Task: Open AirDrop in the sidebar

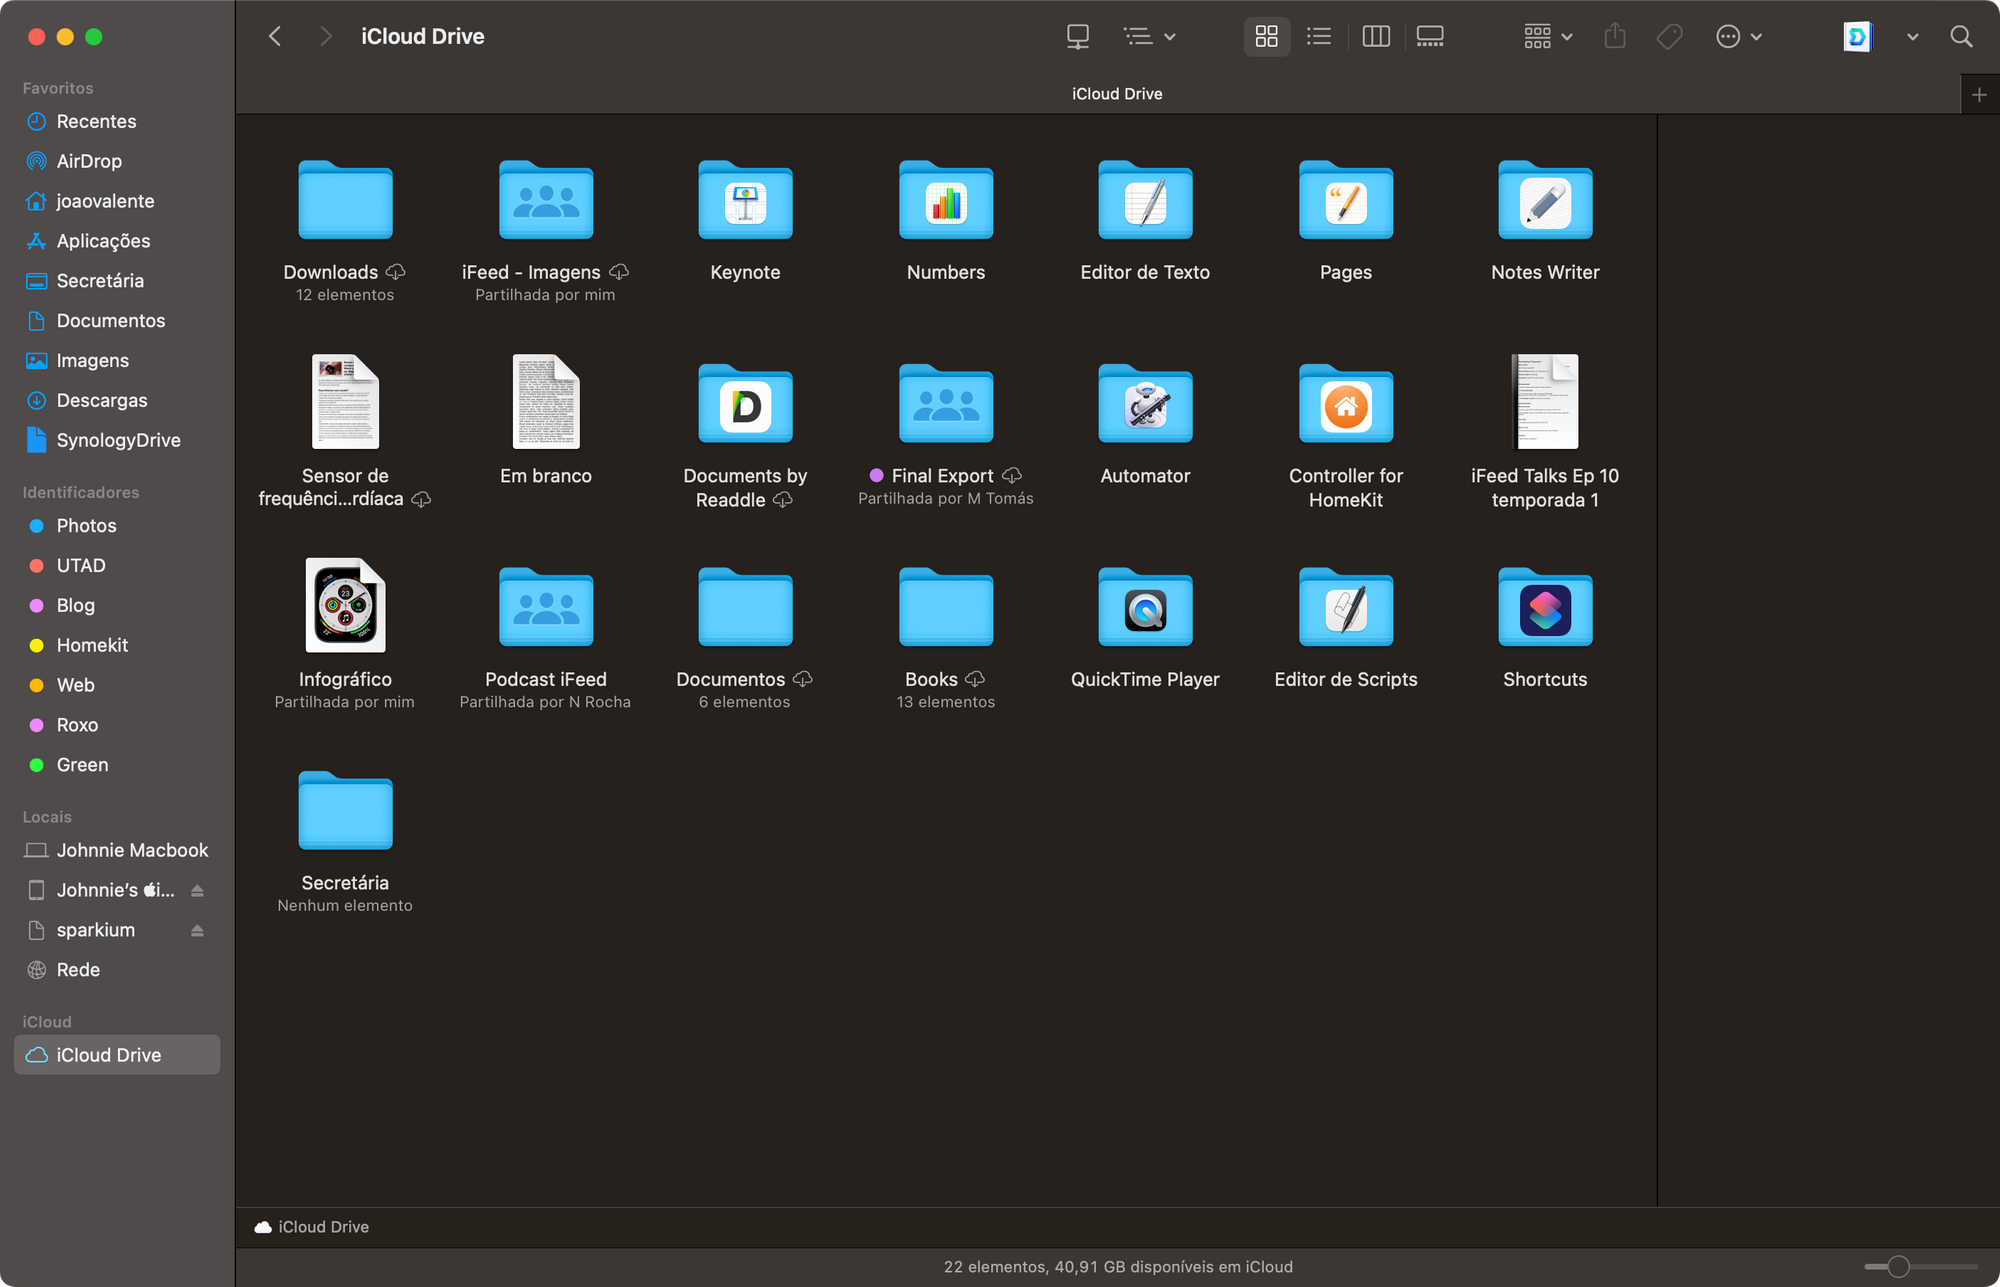Action: [x=117, y=161]
